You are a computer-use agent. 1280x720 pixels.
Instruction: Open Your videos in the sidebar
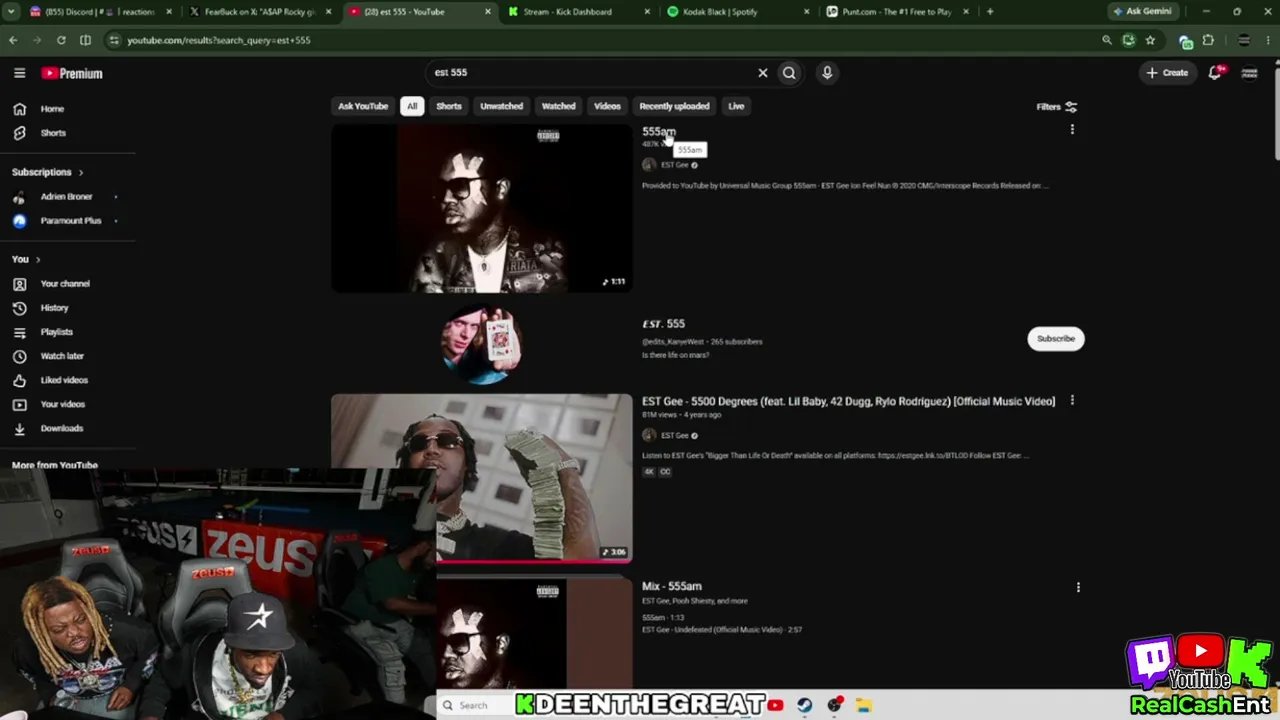pos(63,404)
